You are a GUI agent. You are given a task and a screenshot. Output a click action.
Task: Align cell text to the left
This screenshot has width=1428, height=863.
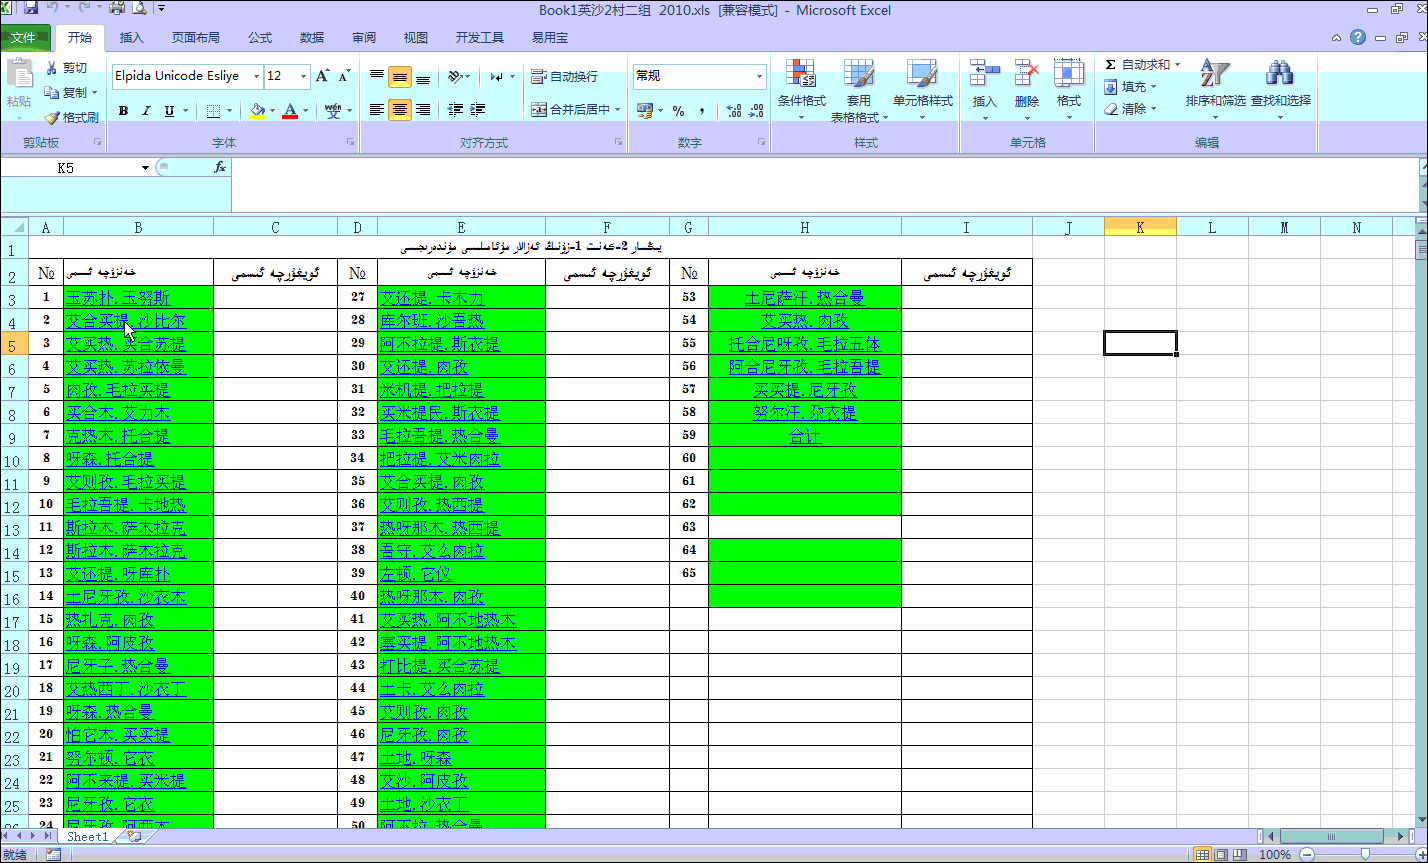tap(377, 110)
